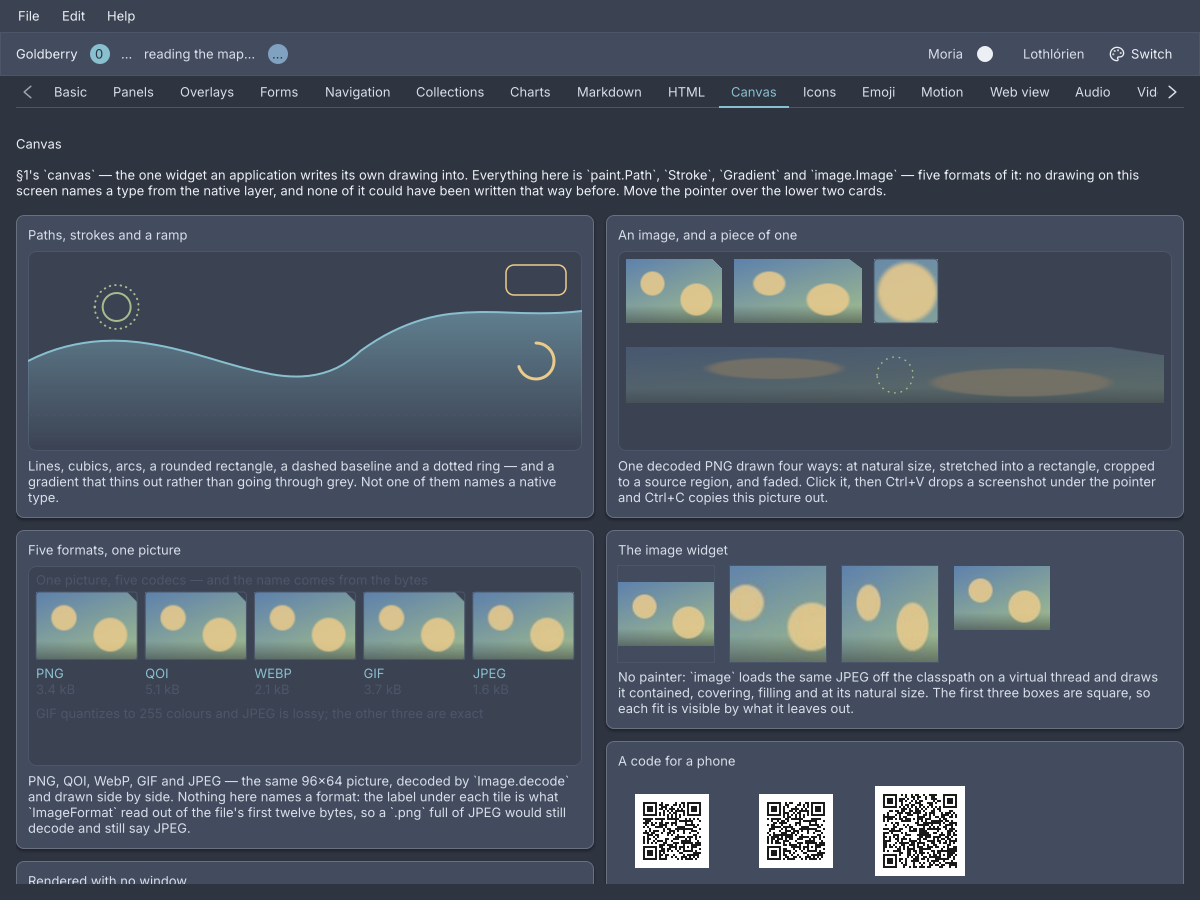Click the dotted circle over the faded strip
Image resolution: width=1200 pixels, height=900 pixels.
point(895,375)
